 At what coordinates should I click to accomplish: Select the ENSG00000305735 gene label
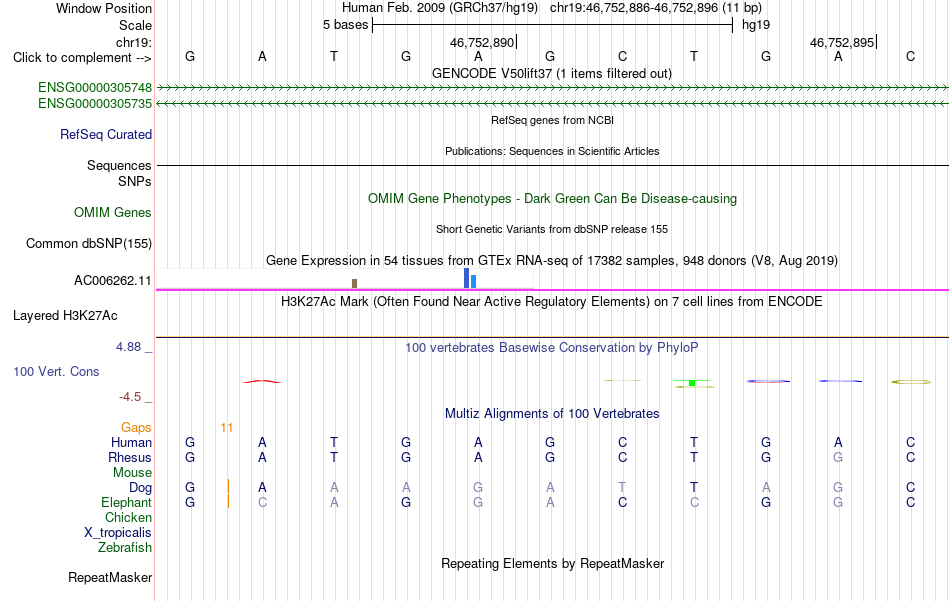tap(95, 104)
